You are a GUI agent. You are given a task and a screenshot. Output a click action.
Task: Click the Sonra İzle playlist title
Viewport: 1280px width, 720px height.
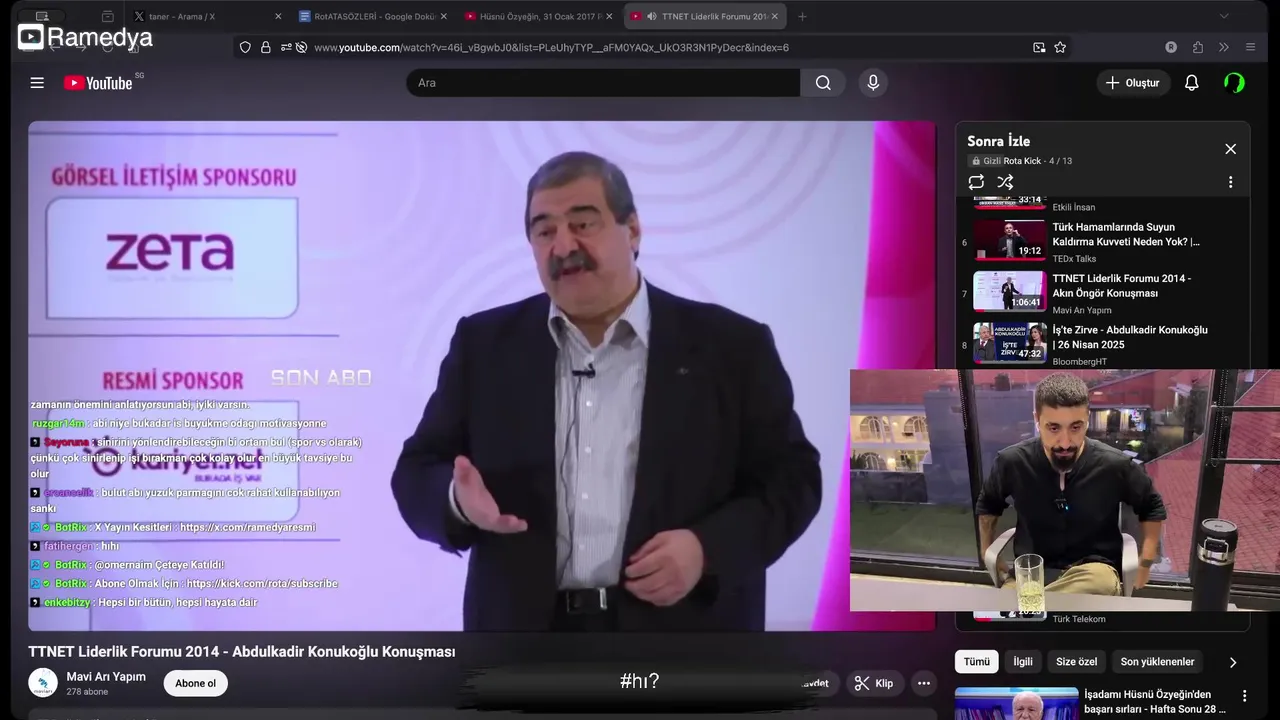pos(998,141)
